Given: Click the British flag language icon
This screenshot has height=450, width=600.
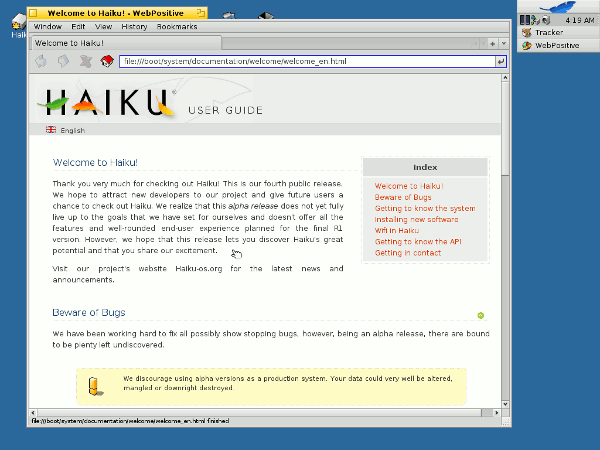Looking at the screenshot, I should click(51, 130).
